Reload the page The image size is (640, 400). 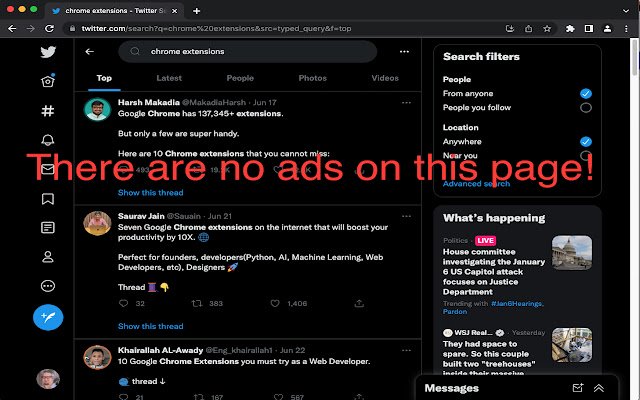click(x=49, y=29)
